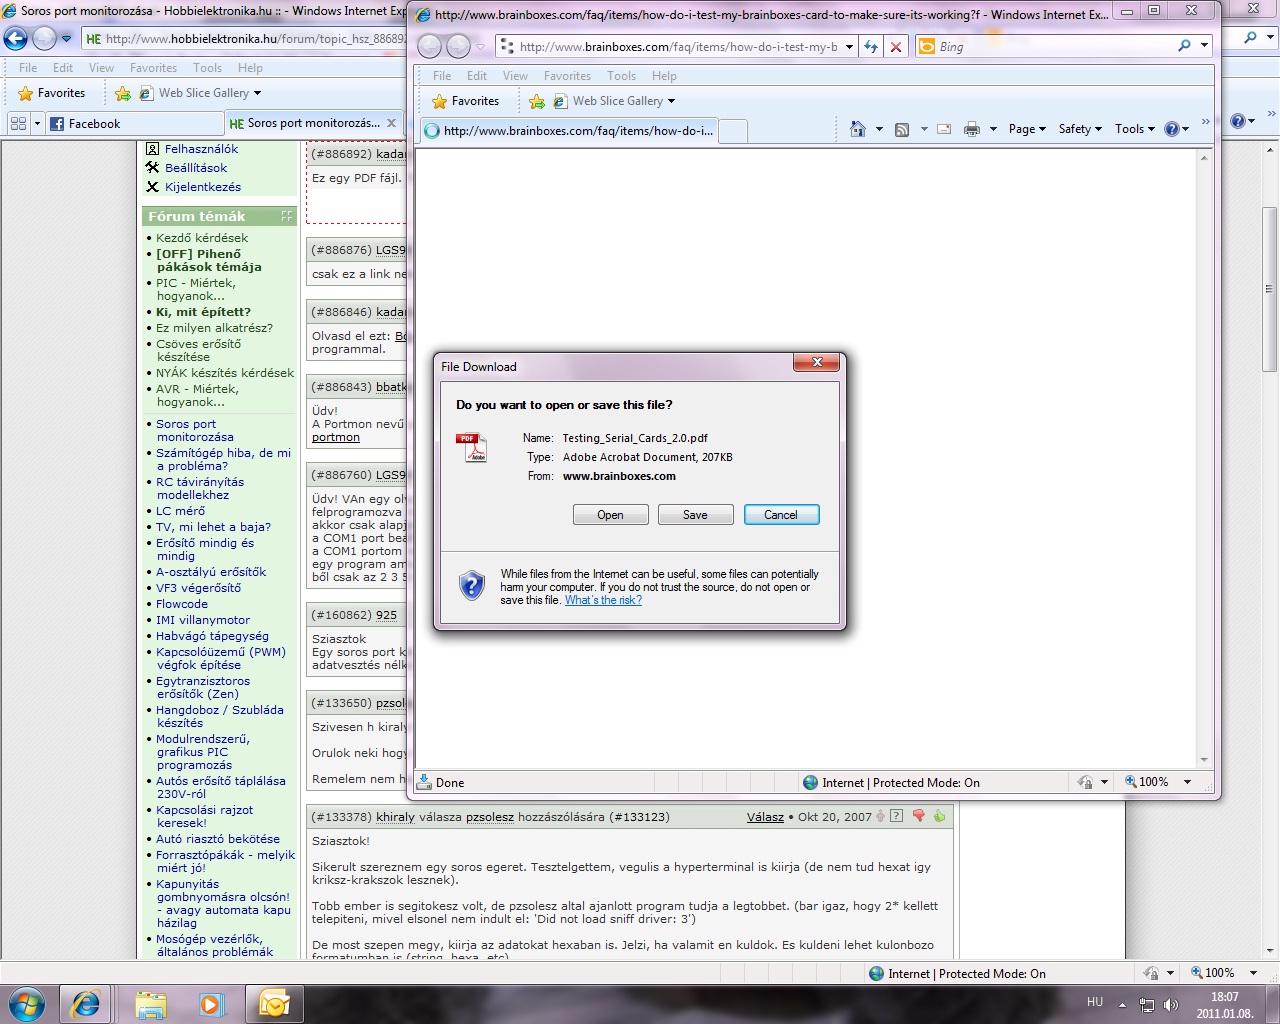The height and width of the screenshot is (1024, 1280).
Task: Switch to the Facebook tab
Action: (x=134, y=124)
